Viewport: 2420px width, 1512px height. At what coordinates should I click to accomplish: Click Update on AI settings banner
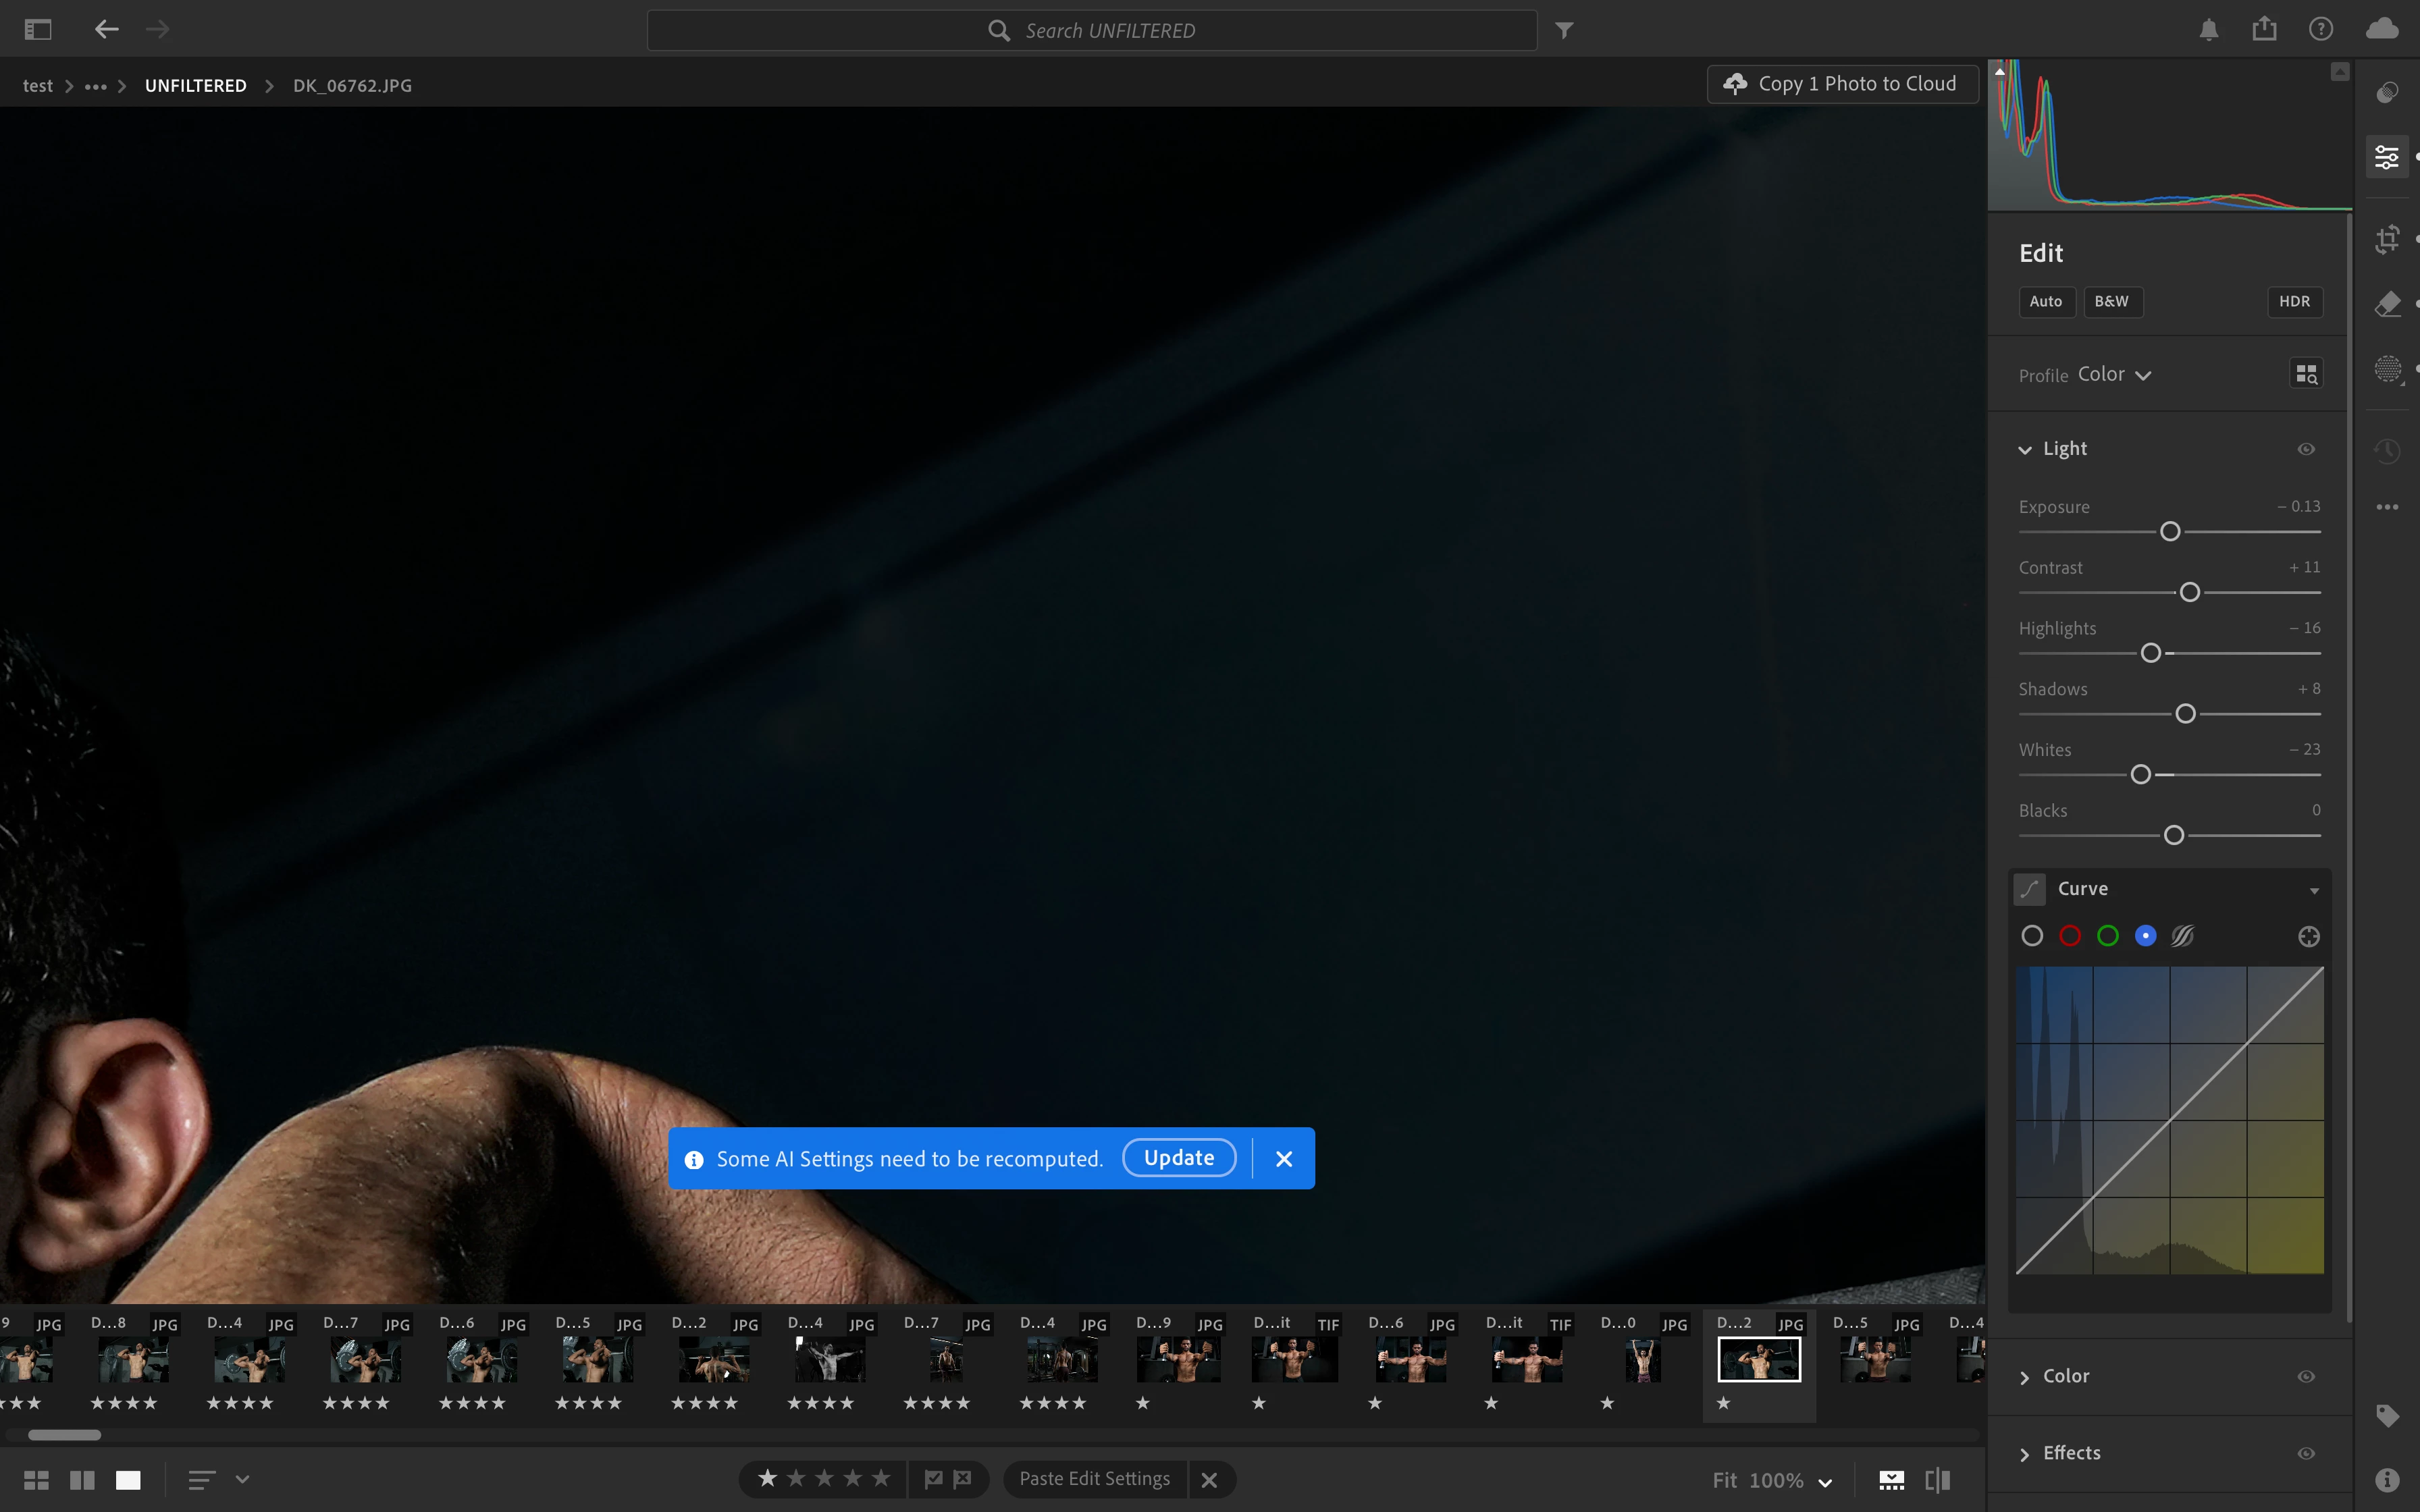click(1178, 1158)
